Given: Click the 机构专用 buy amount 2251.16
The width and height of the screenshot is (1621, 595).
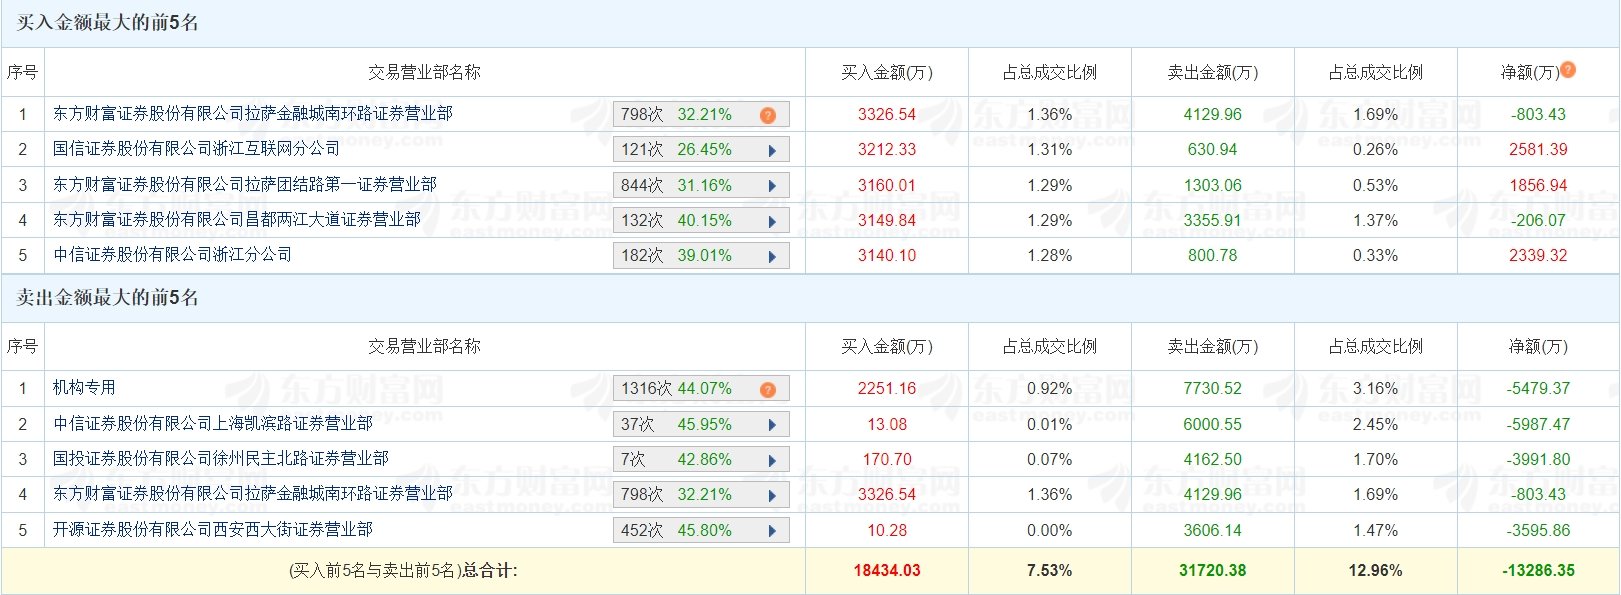Looking at the screenshot, I should point(887,389).
